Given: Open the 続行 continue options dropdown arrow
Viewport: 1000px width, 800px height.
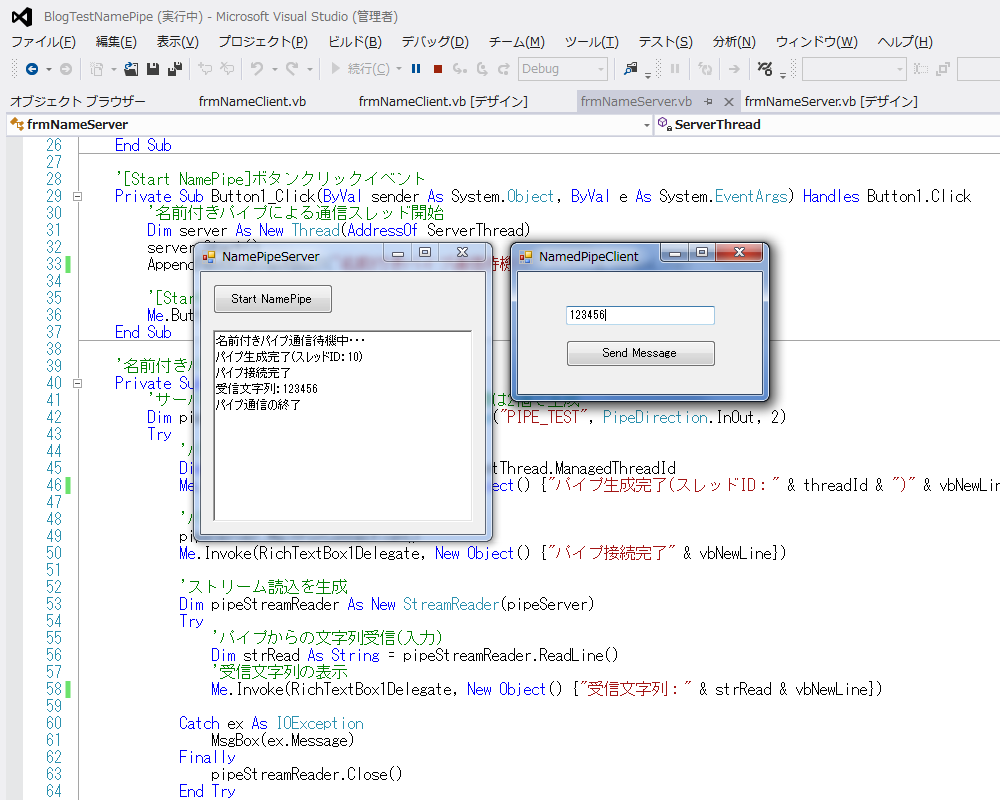Looking at the screenshot, I should [x=399, y=69].
